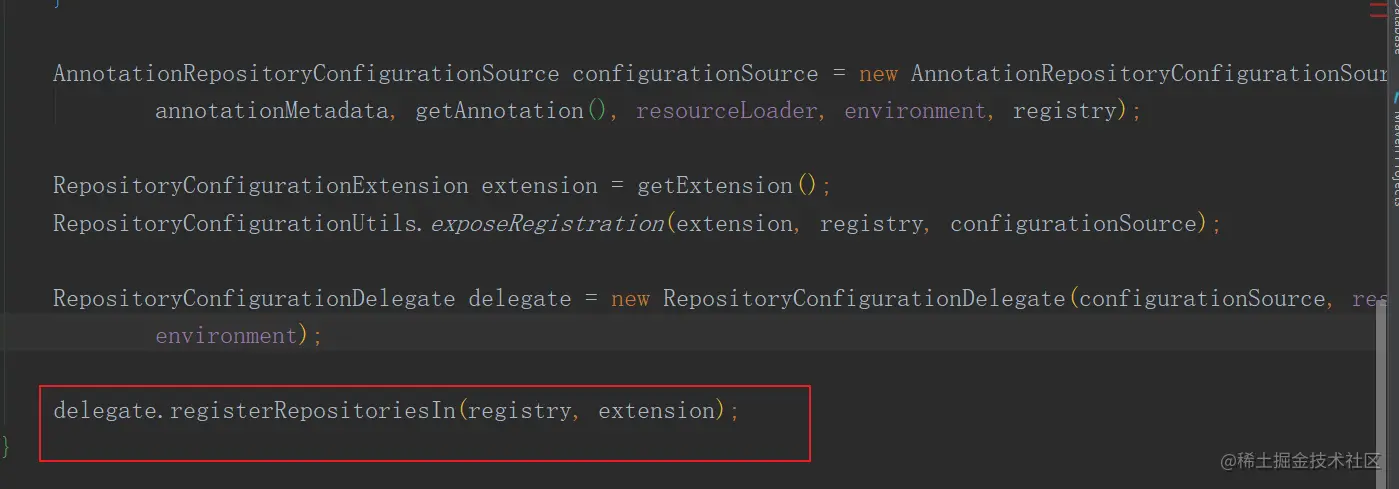Click the exposeRegistration static method
The image size is (1399, 489).
click(x=546, y=224)
